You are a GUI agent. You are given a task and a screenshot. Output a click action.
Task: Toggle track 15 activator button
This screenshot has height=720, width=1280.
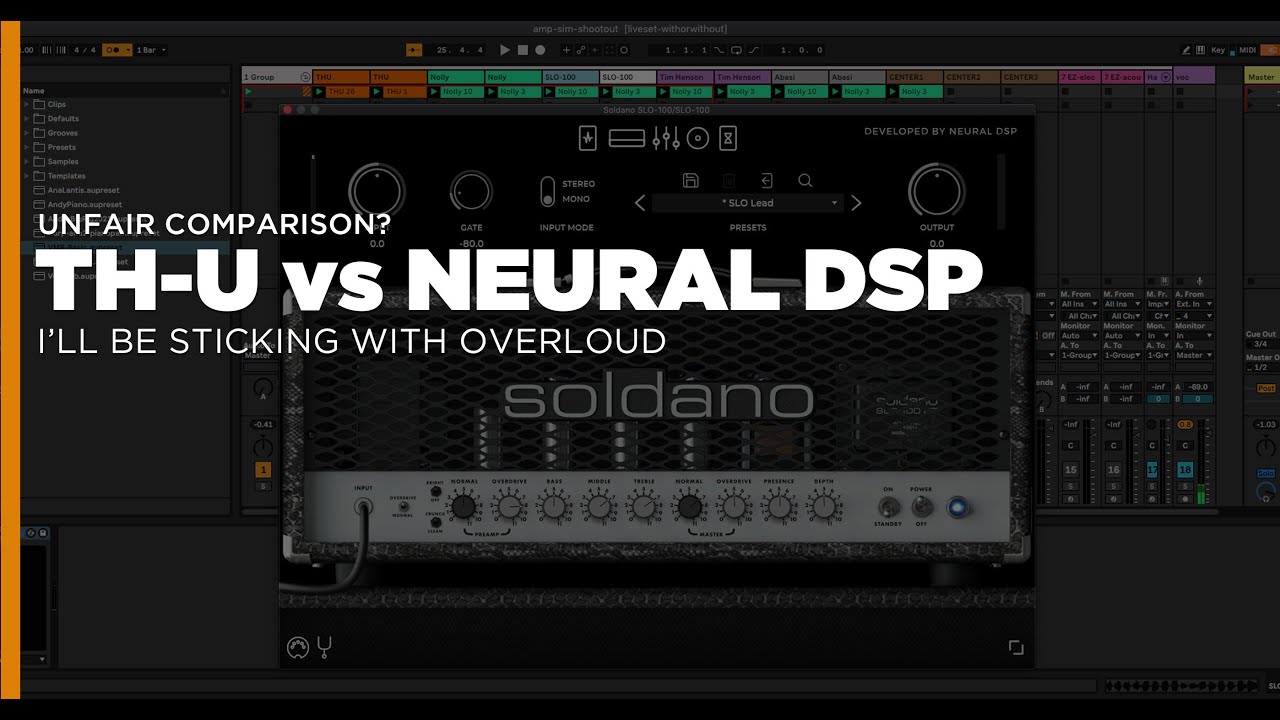point(1071,469)
